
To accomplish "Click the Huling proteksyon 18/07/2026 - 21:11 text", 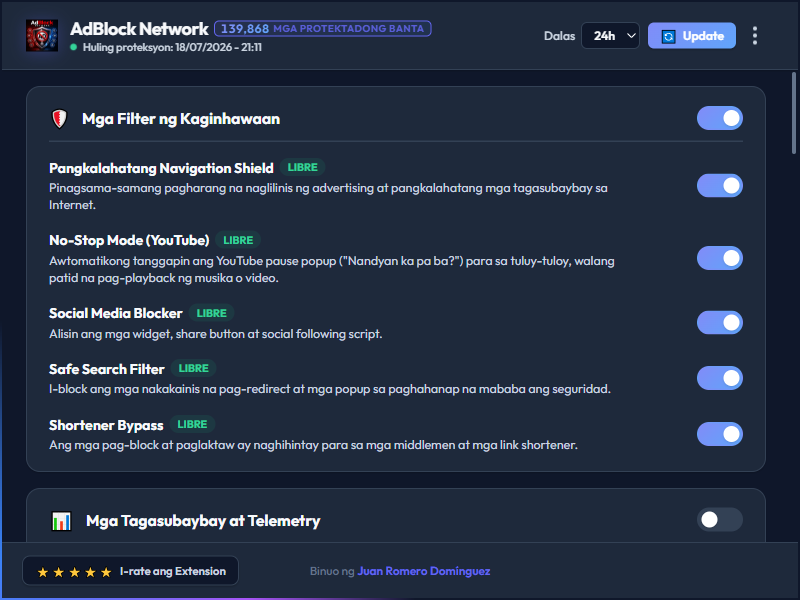I will [x=172, y=47].
